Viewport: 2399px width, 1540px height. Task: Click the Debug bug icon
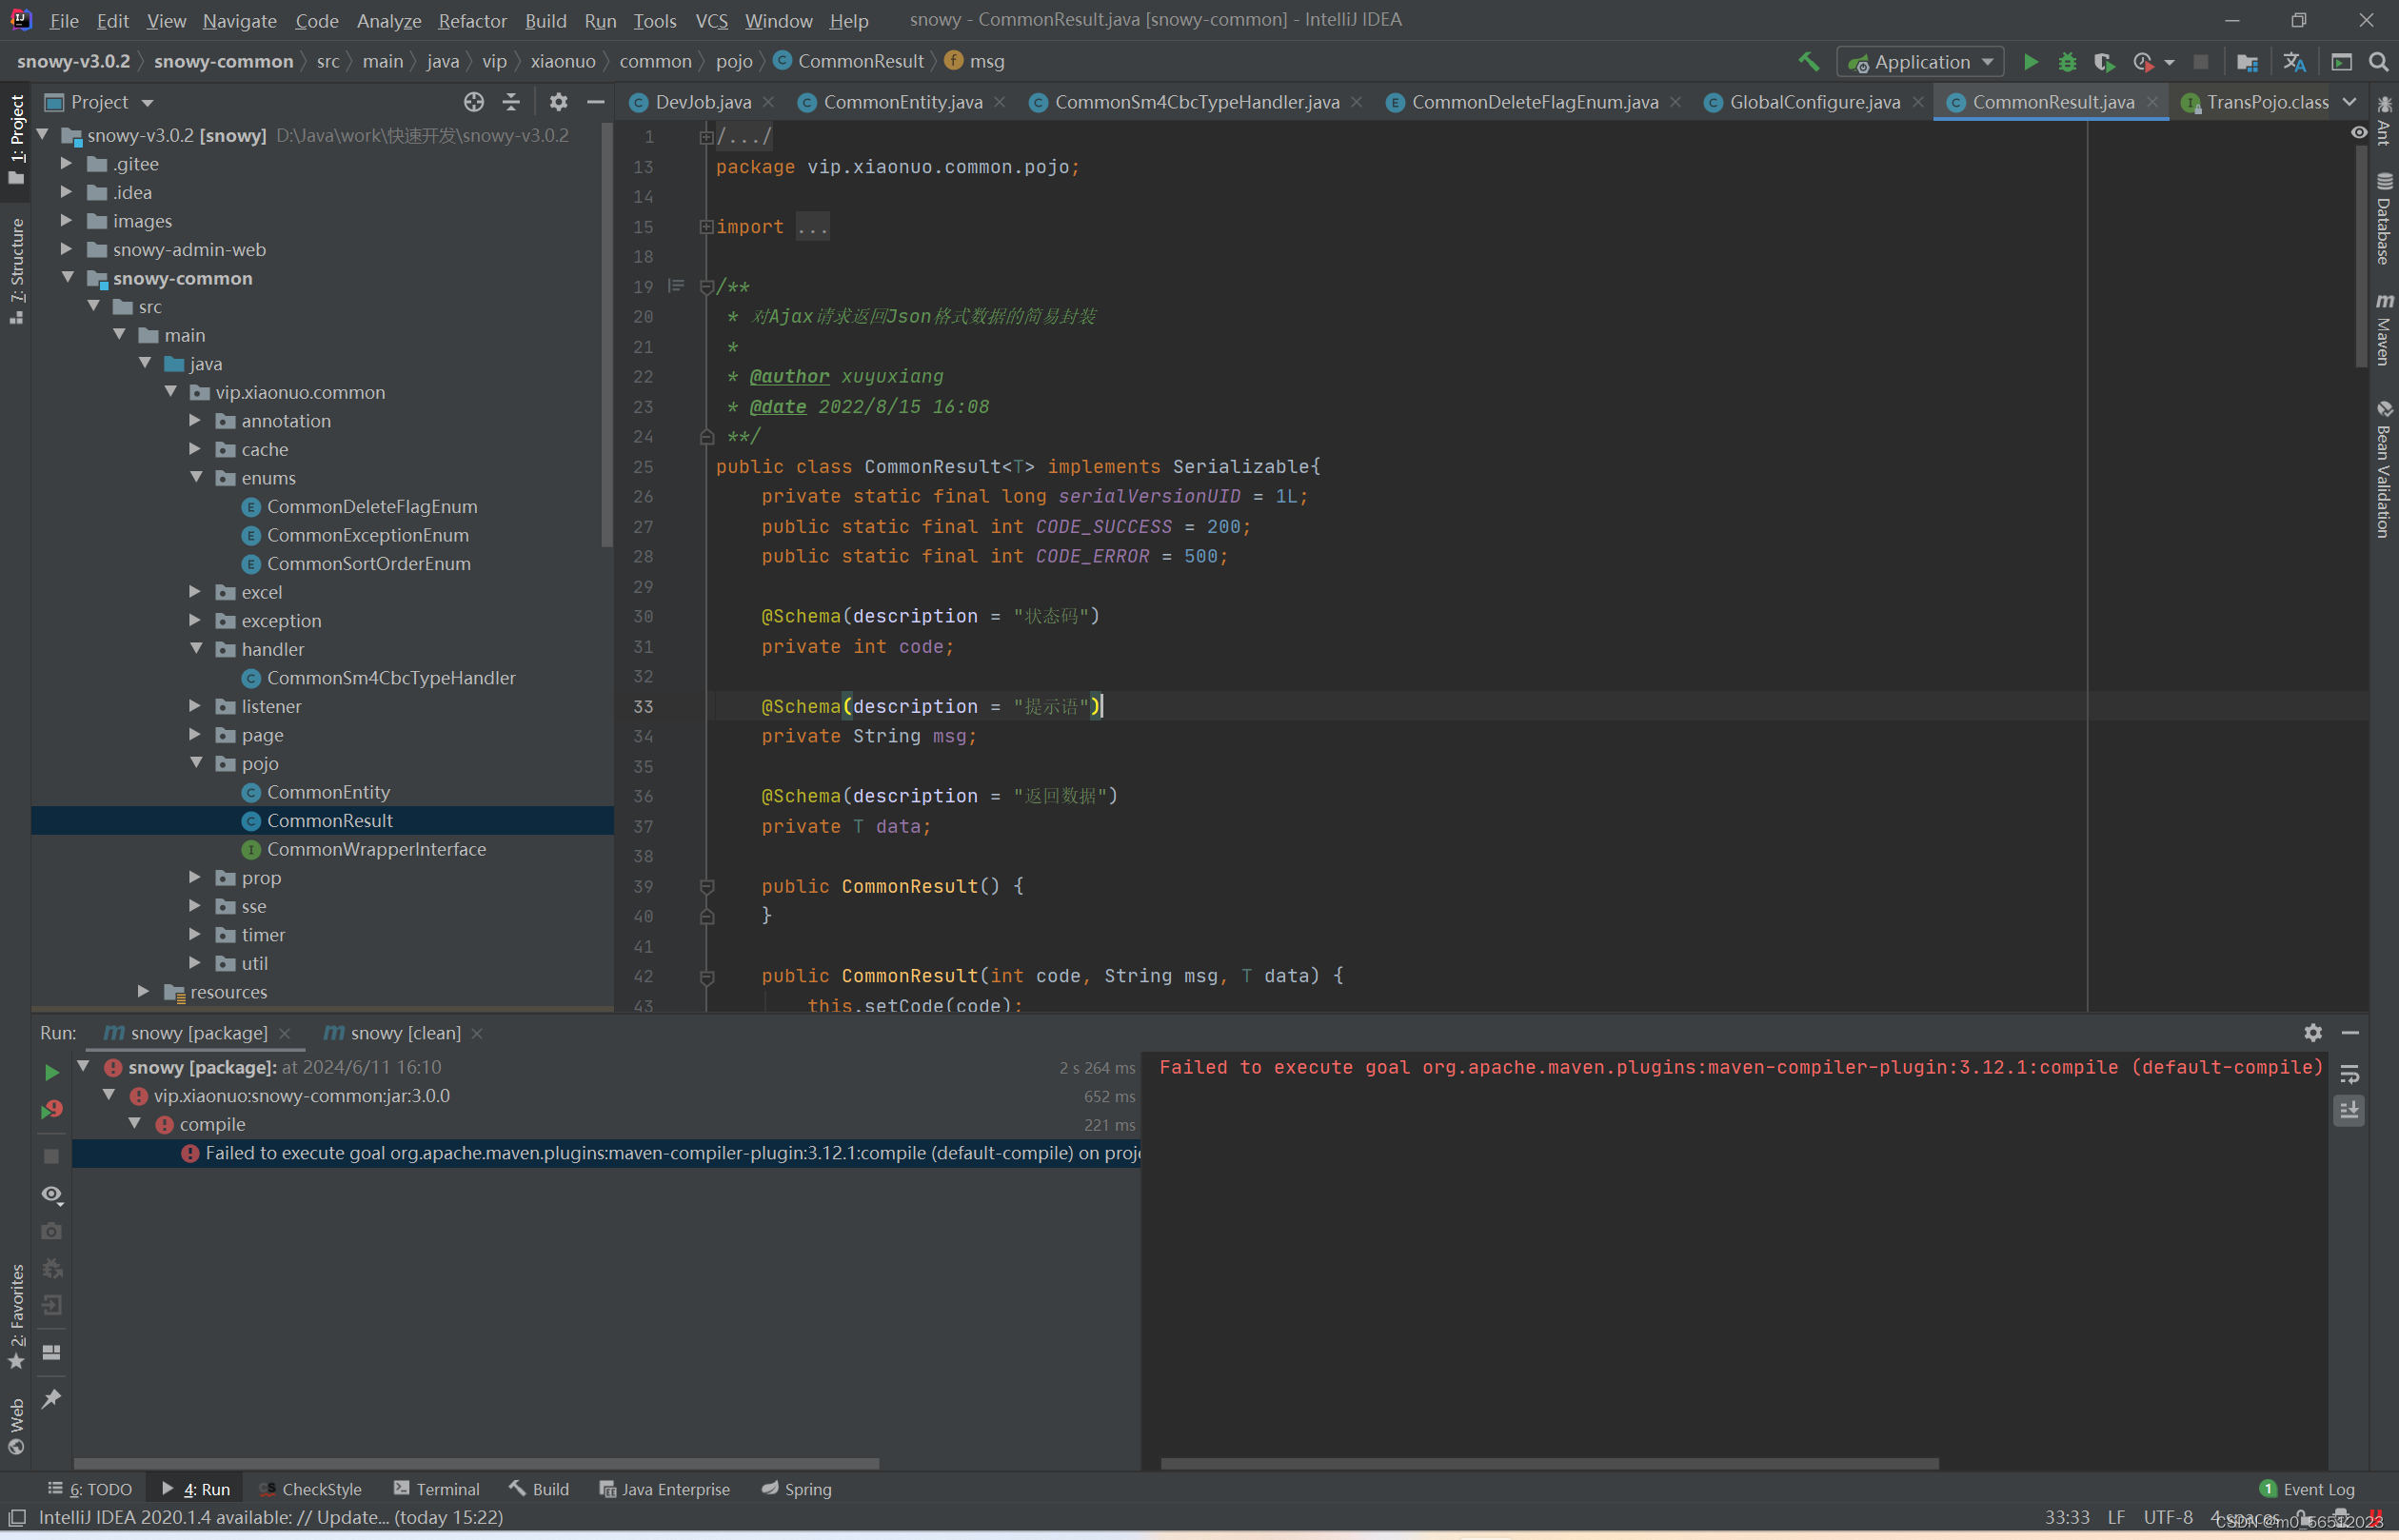(x=2067, y=62)
